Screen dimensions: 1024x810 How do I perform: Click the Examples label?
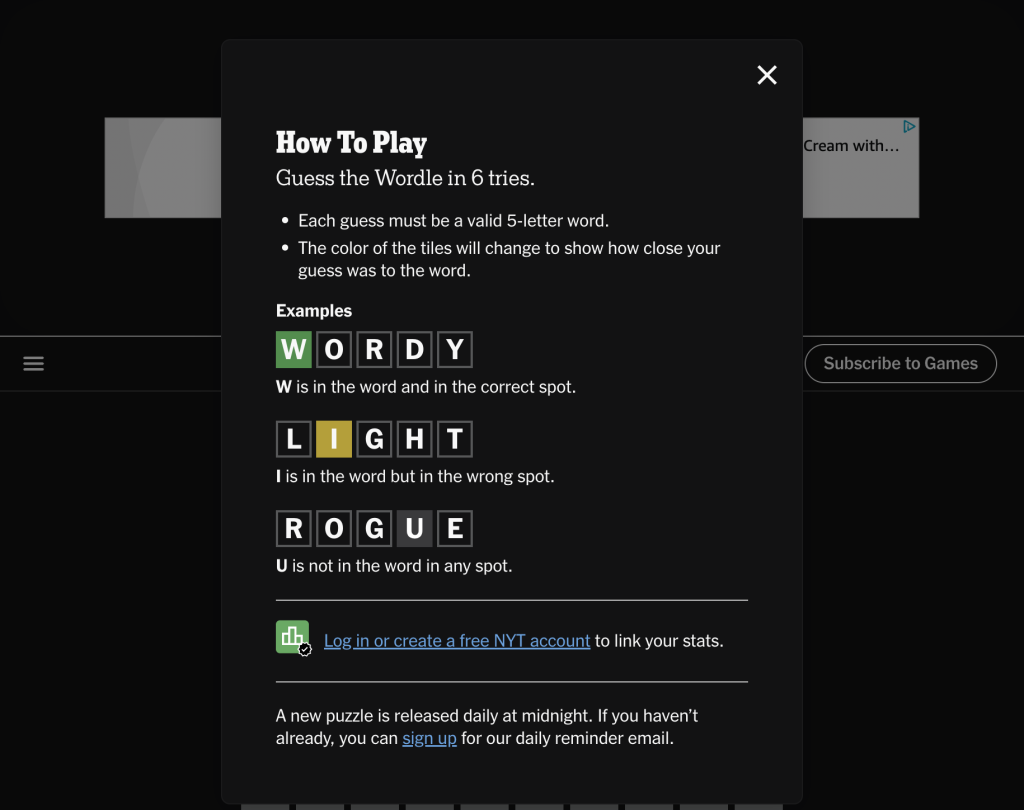pos(313,311)
